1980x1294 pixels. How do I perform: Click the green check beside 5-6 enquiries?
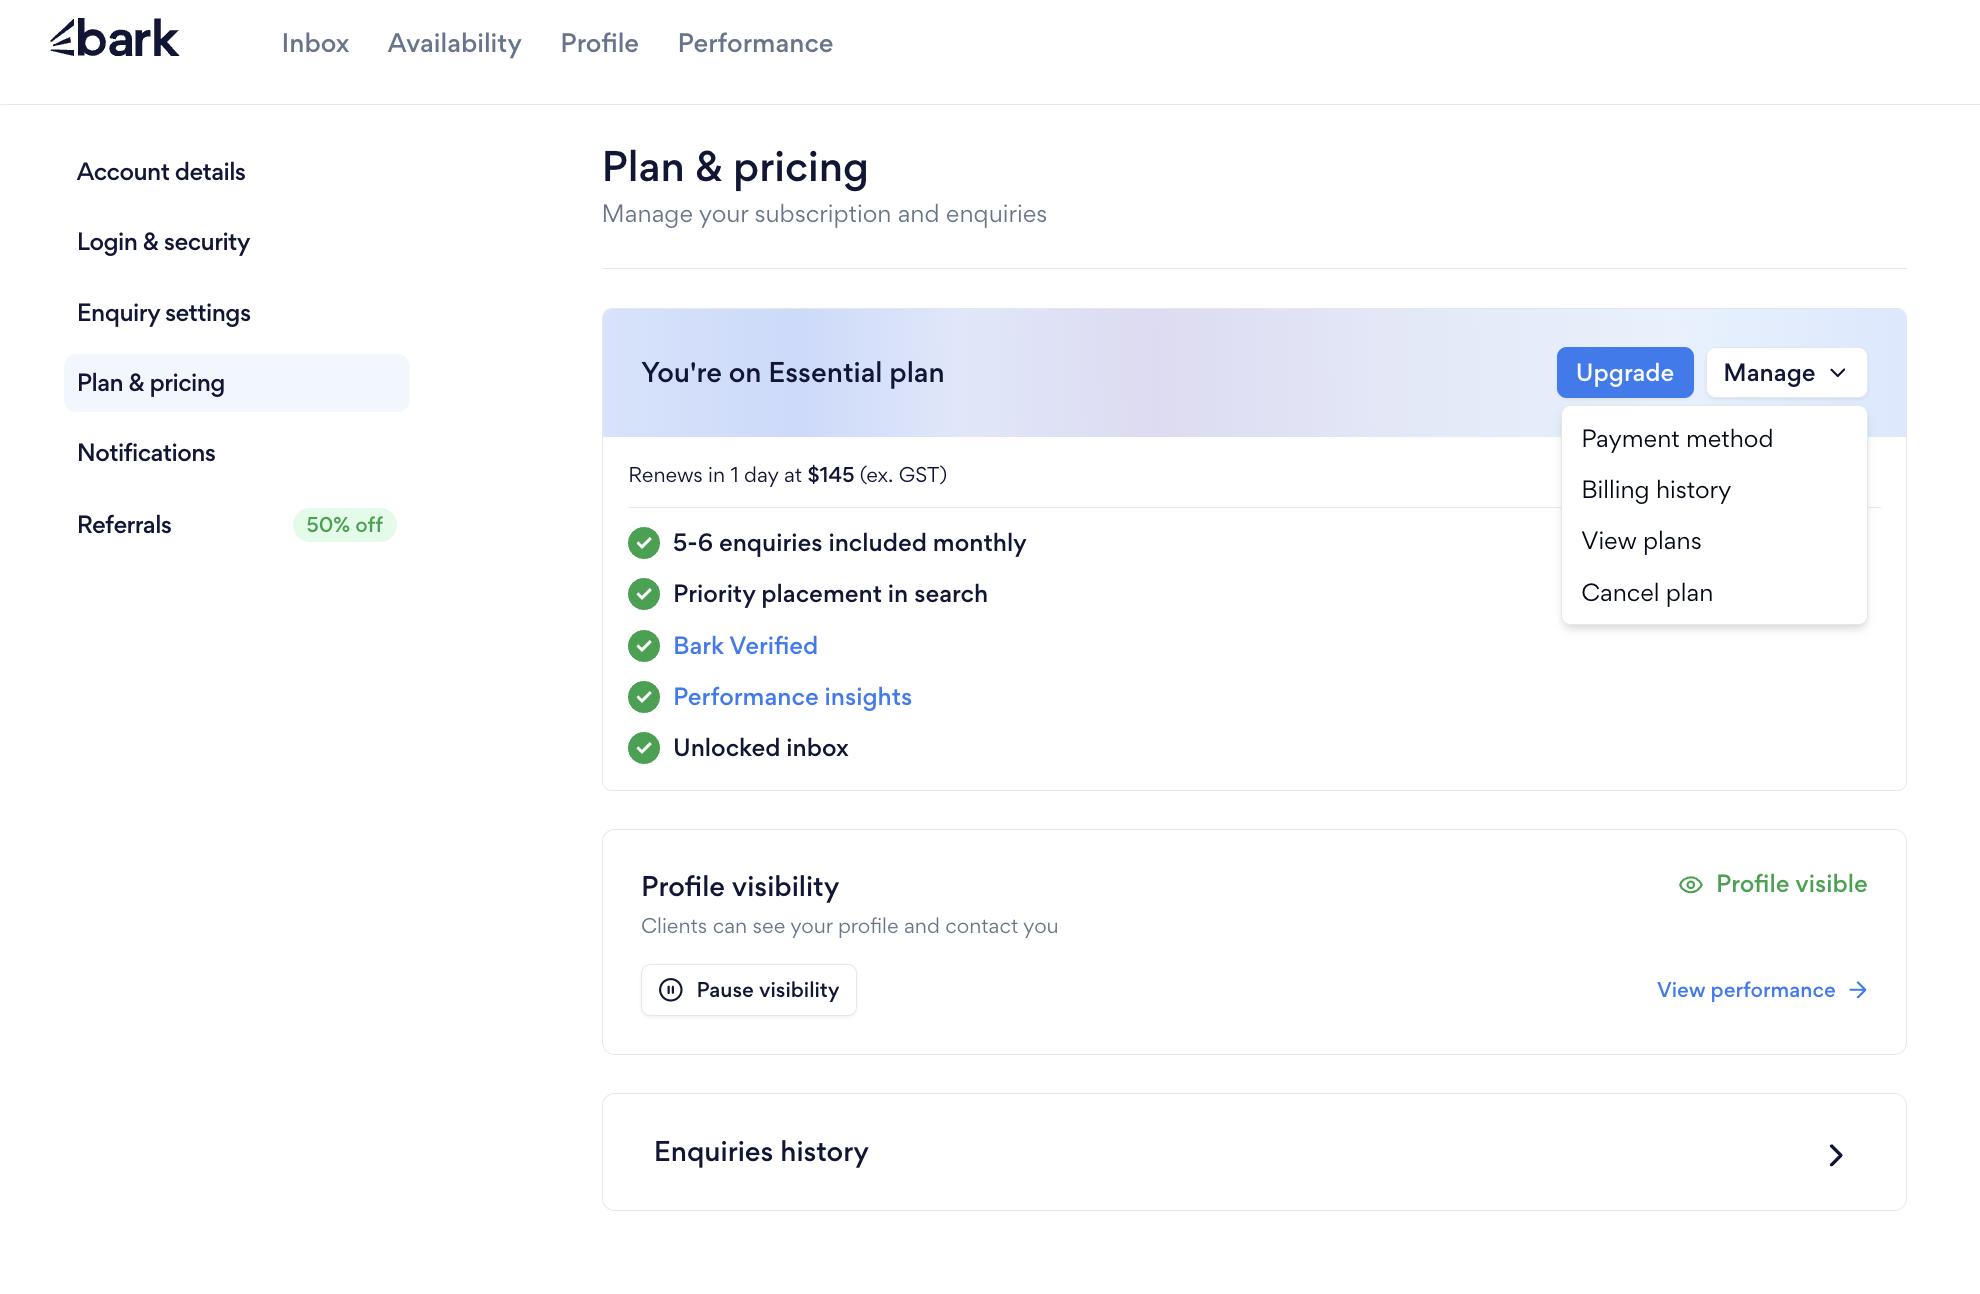(x=644, y=543)
